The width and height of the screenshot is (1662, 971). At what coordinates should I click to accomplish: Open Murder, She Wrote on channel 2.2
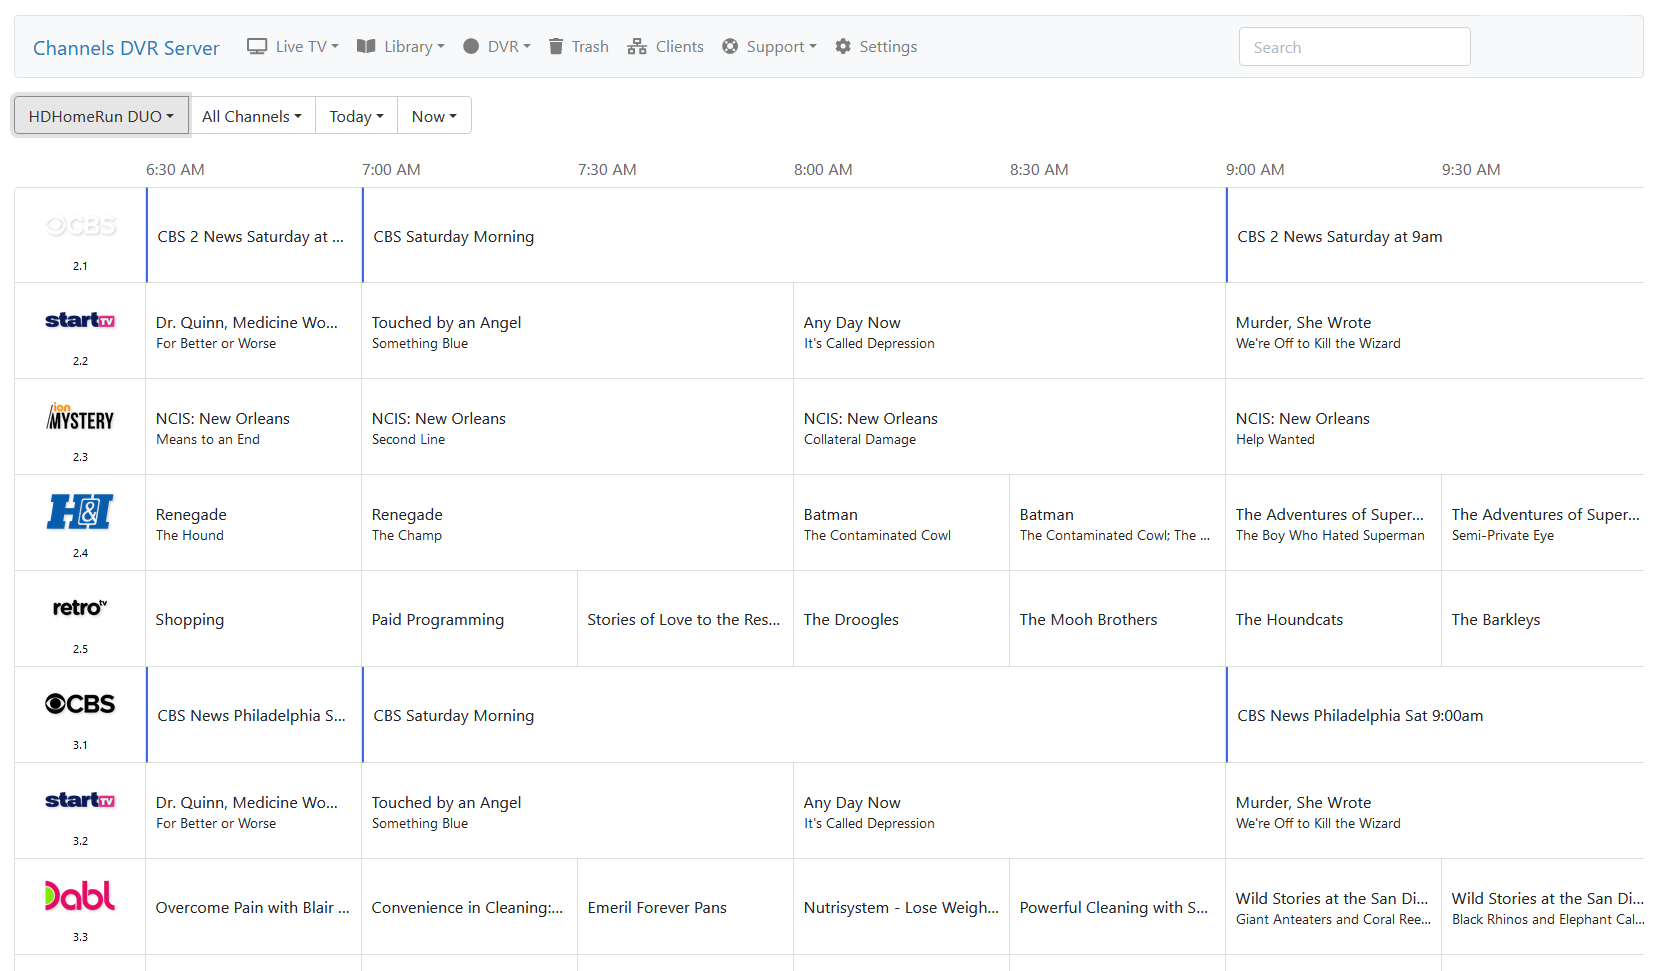click(x=1303, y=323)
